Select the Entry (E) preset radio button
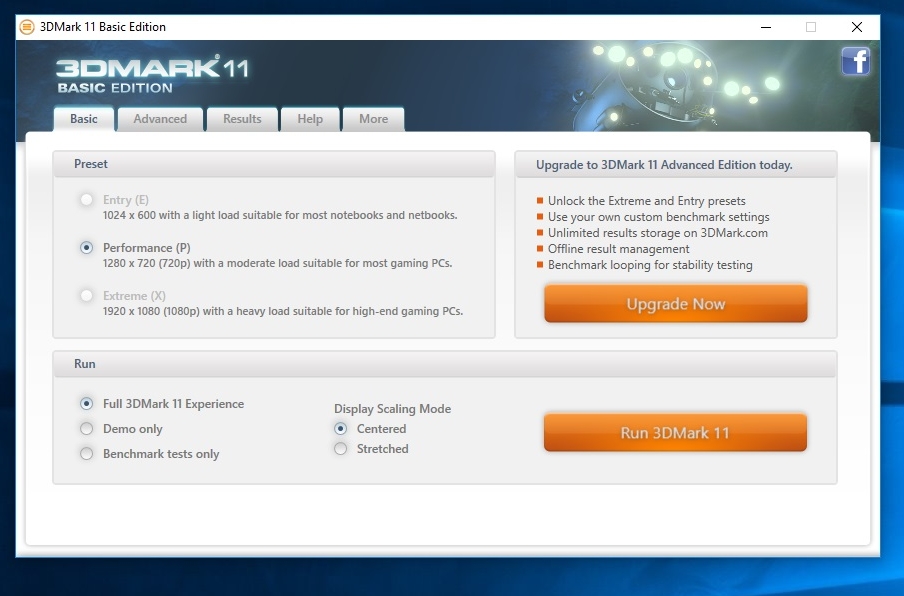The image size is (904, 596). [x=86, y=200]
